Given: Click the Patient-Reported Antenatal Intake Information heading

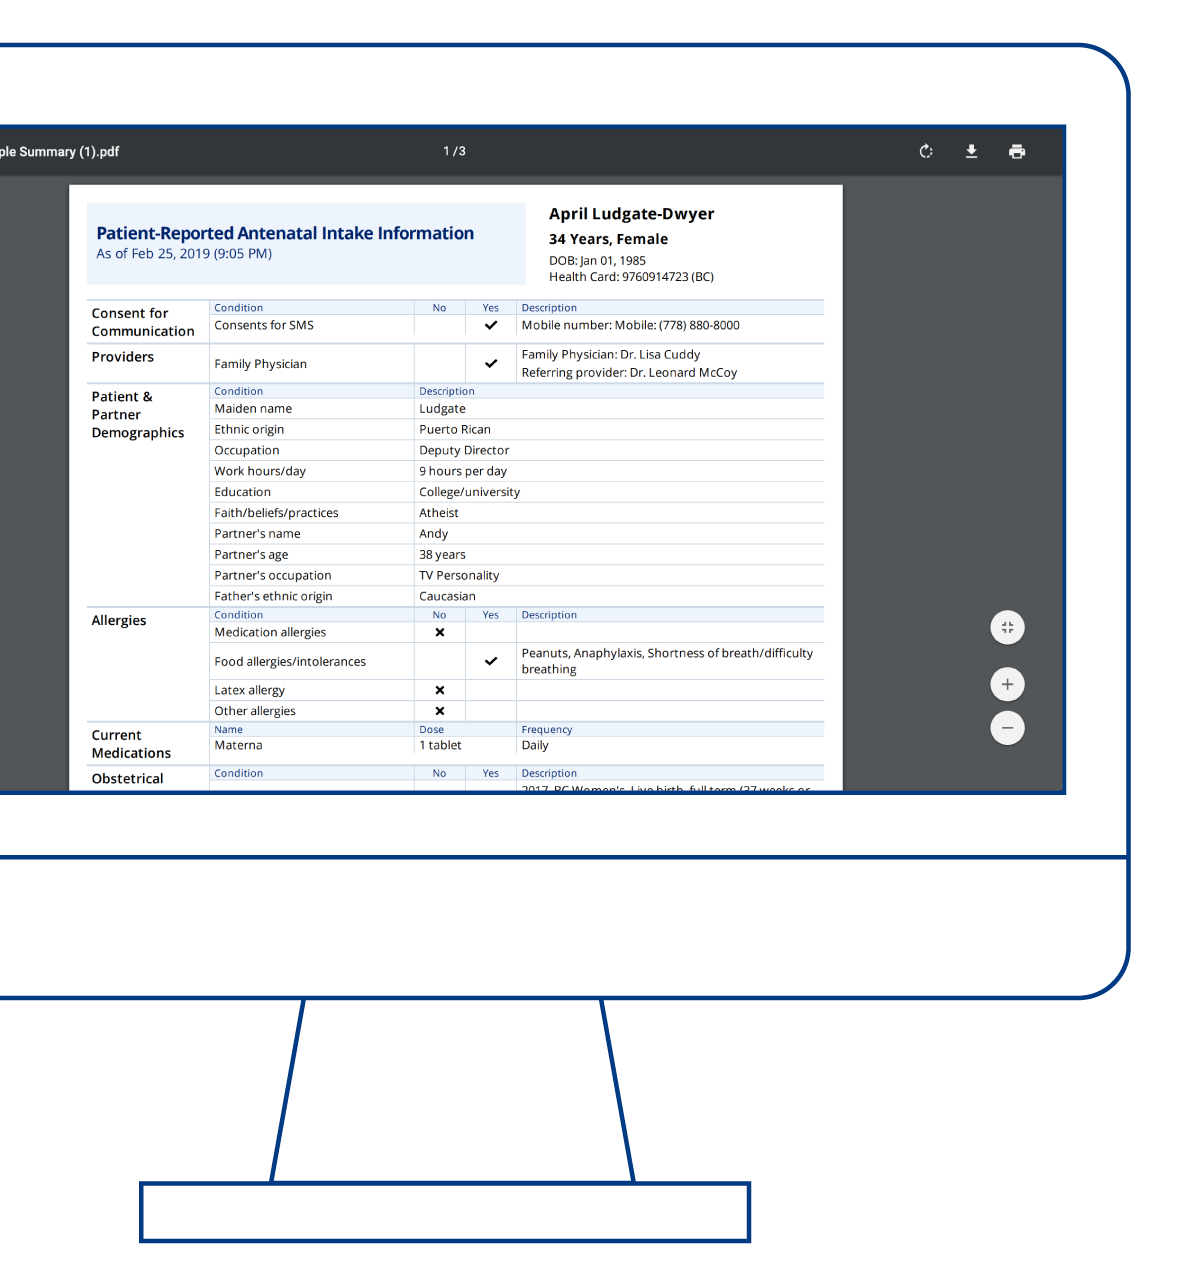Looking at the screenshot, I should pyautogui.click(x=285, y=233).
